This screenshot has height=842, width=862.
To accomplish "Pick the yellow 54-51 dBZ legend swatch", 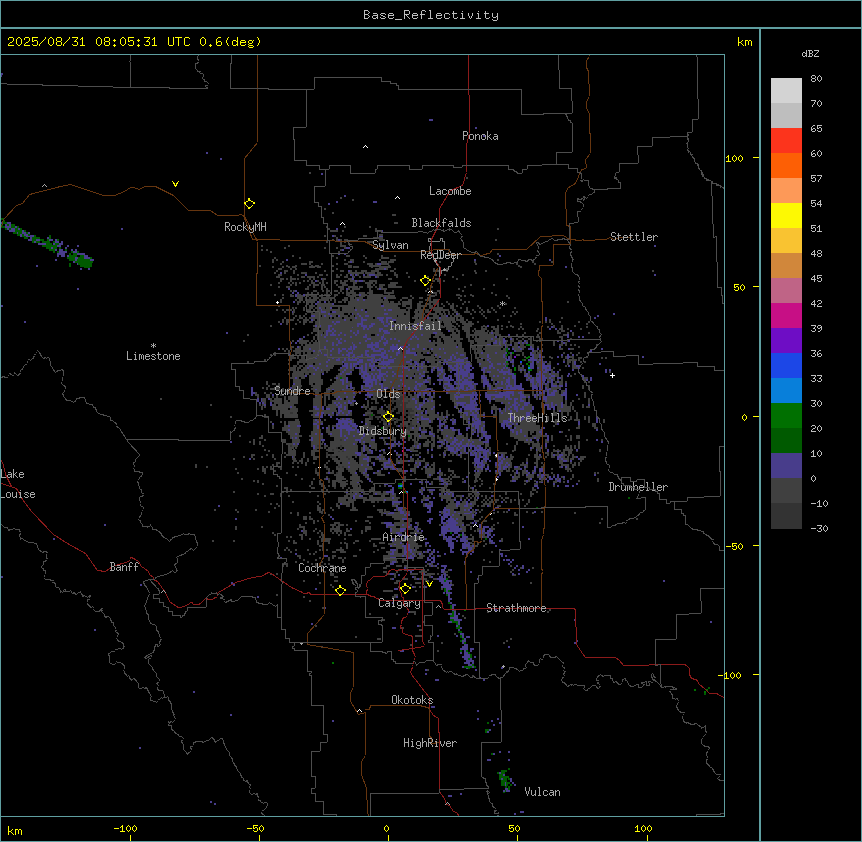I will 786,215.
